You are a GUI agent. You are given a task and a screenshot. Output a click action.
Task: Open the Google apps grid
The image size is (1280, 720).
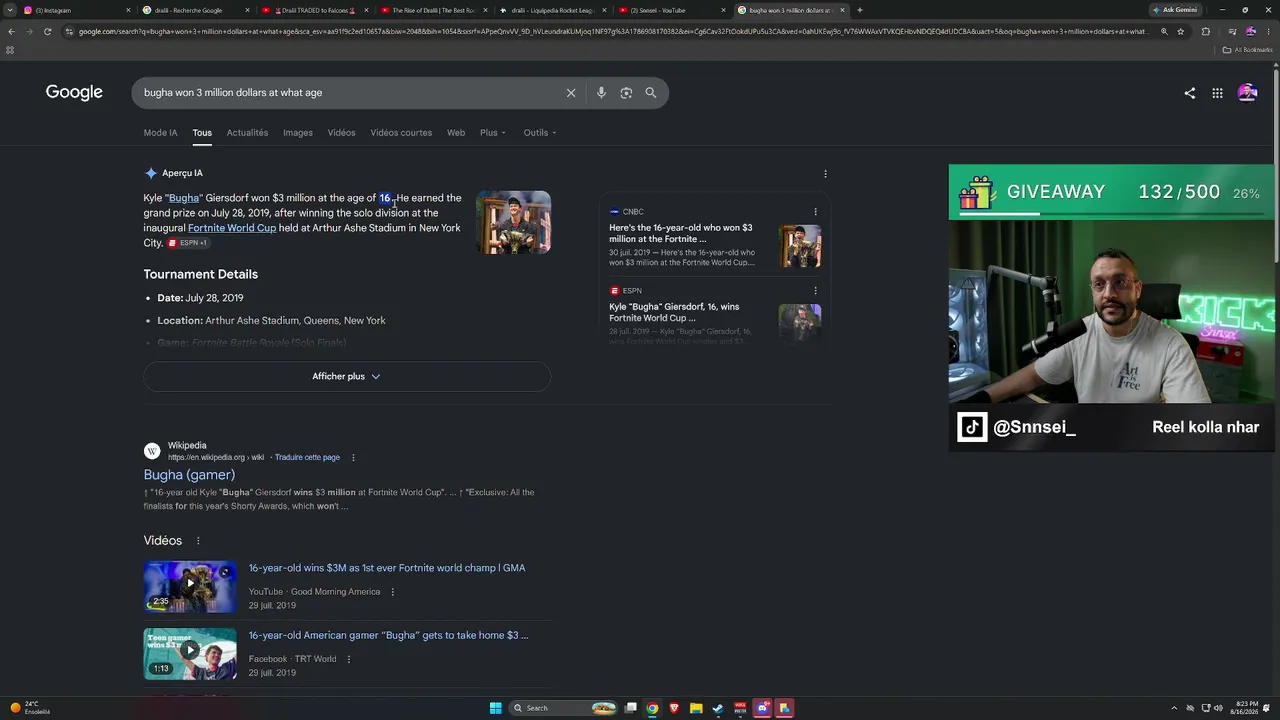point(1217,93)
